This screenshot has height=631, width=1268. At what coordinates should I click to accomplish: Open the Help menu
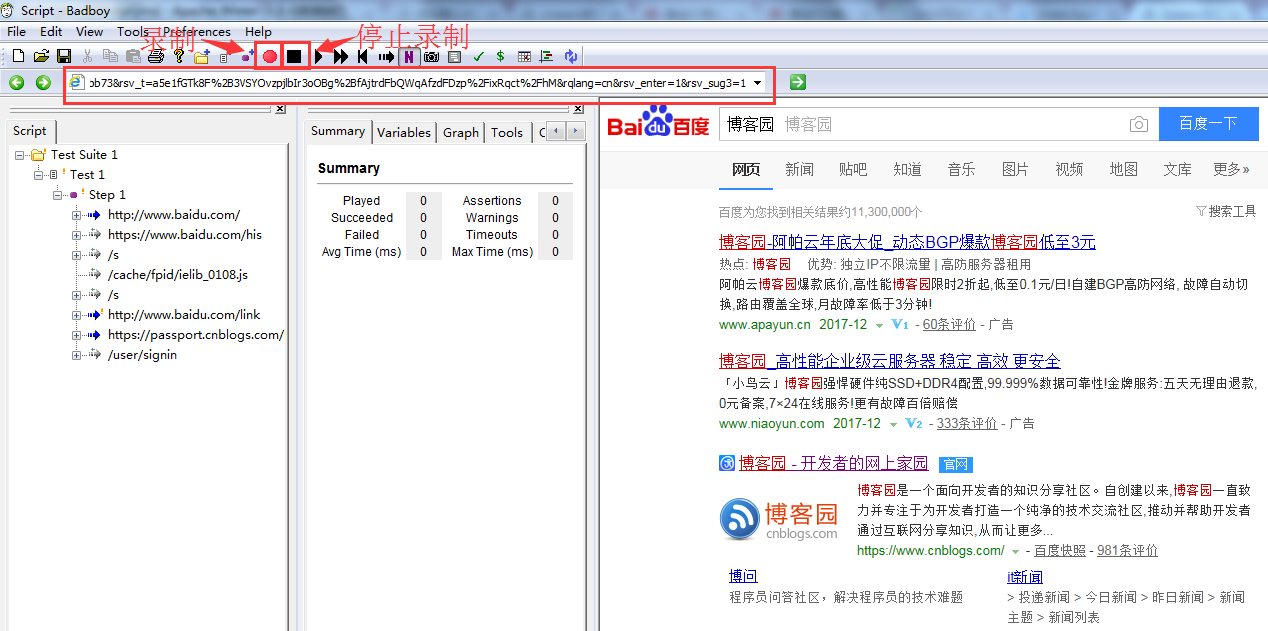(x=258, y=32)
